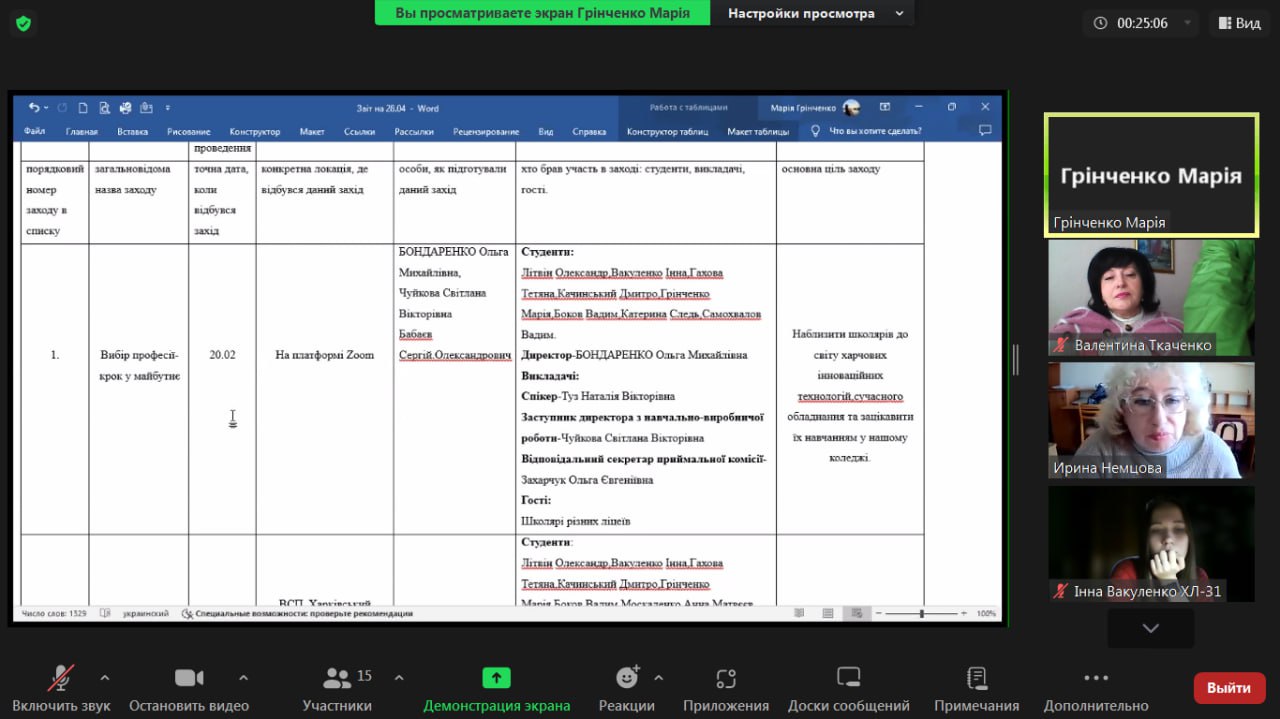The image size is (1280, 719).
Task: Click the proofing book icon in status bar
Action: click(x=105, y=613)
